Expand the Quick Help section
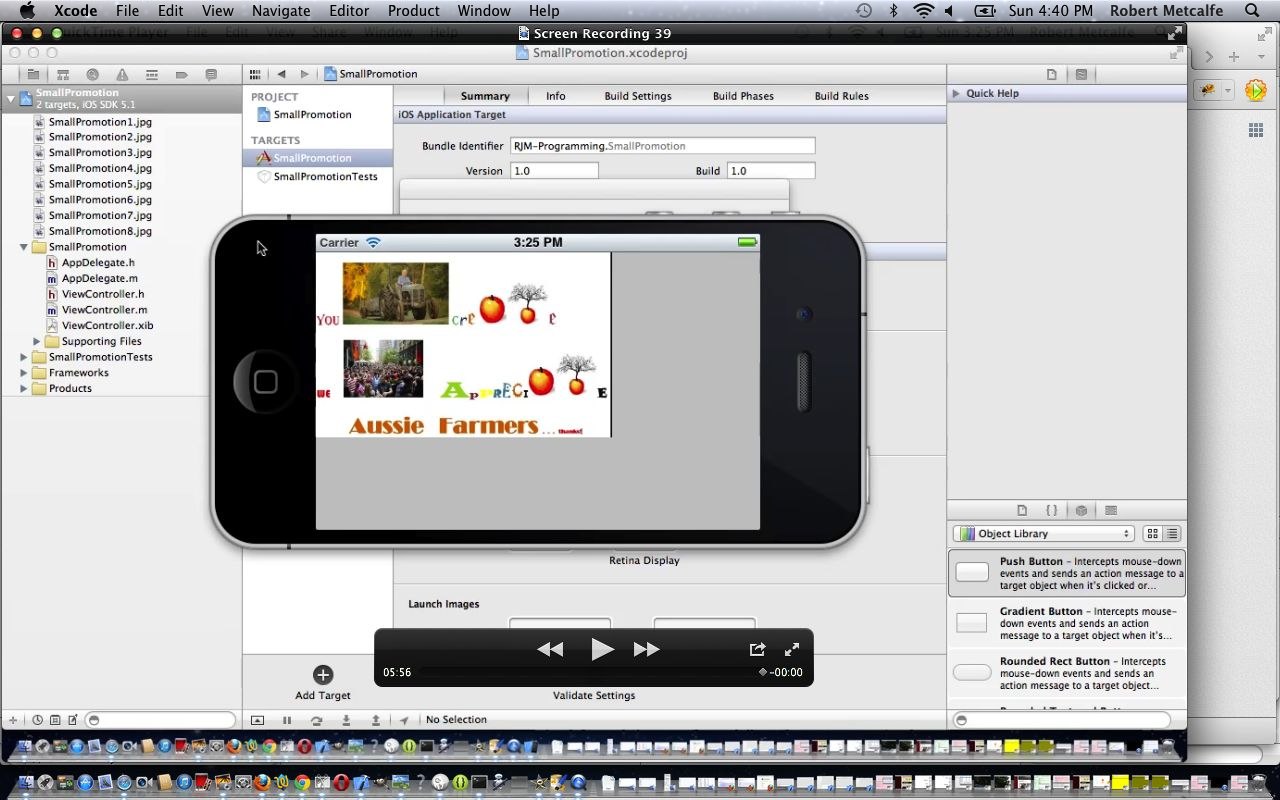 956,93
